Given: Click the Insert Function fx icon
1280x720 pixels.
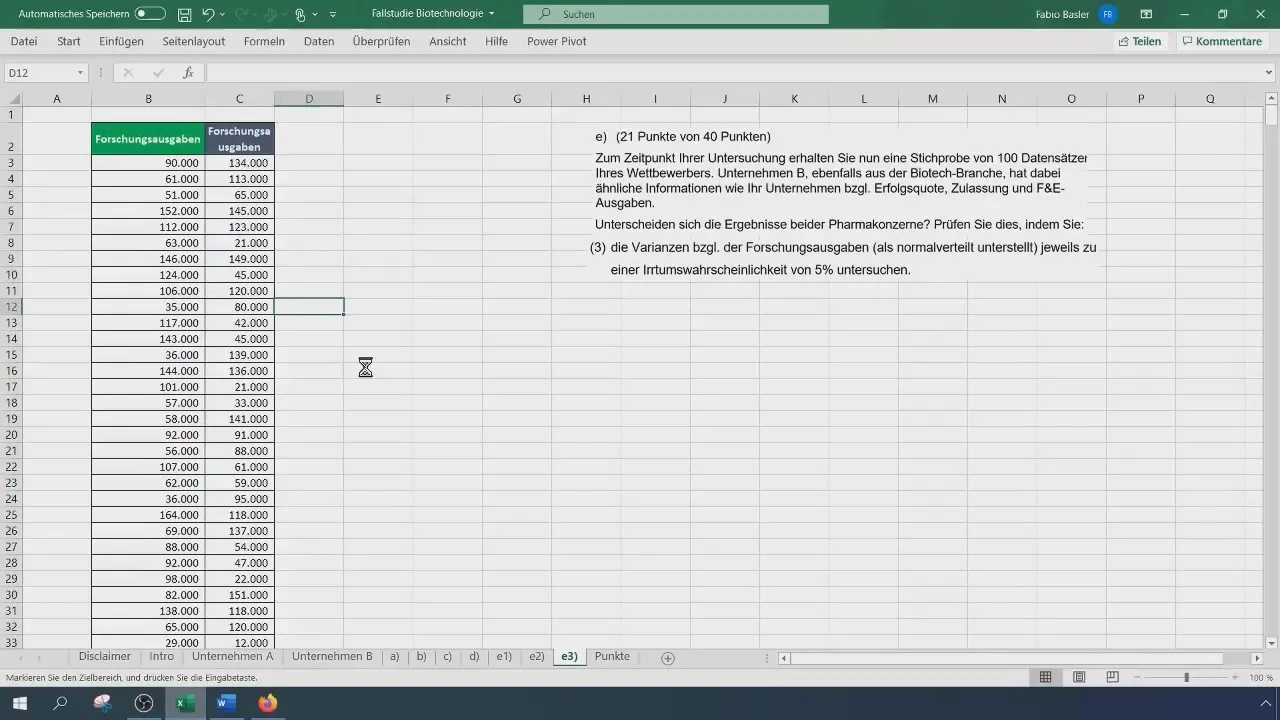Looking at the screenshot, I should click(188, 73).
